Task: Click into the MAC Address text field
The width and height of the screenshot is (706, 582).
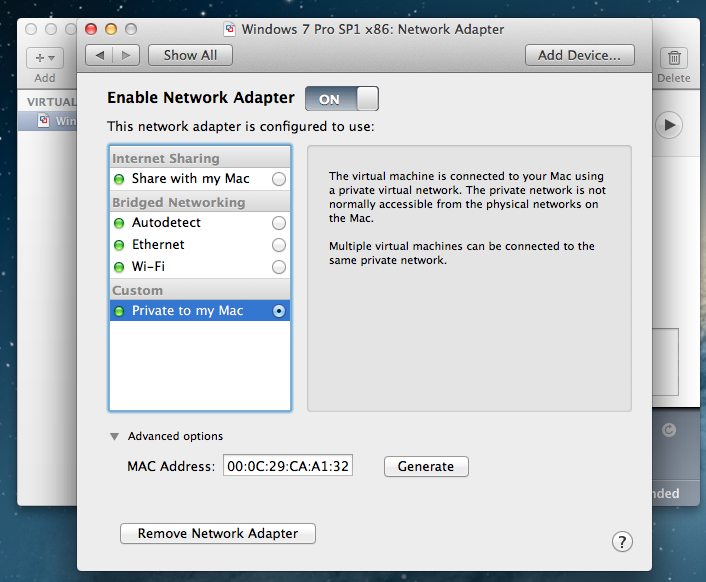Action: pyautogui.click(x=288, y=466)
